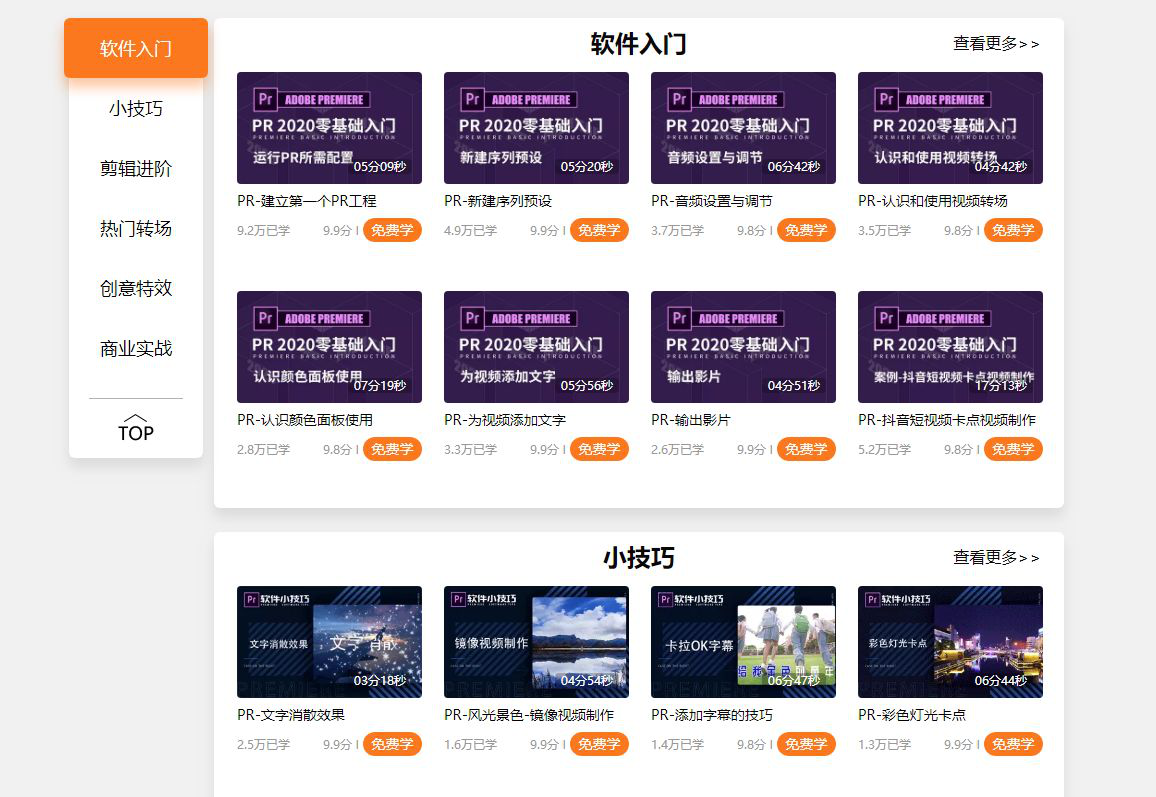Go to 热门转场 category
The width and height of the screenshot is (1156, 797).
[136, 229]
